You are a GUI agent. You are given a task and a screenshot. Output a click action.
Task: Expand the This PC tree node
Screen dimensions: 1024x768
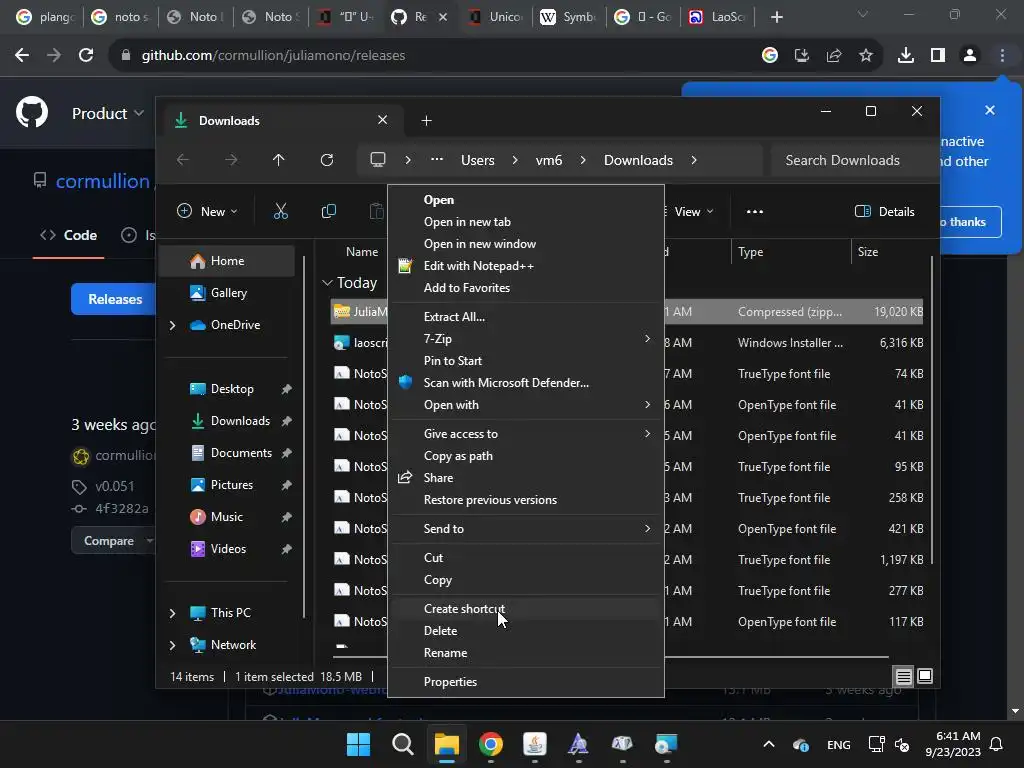coord(172,613)
